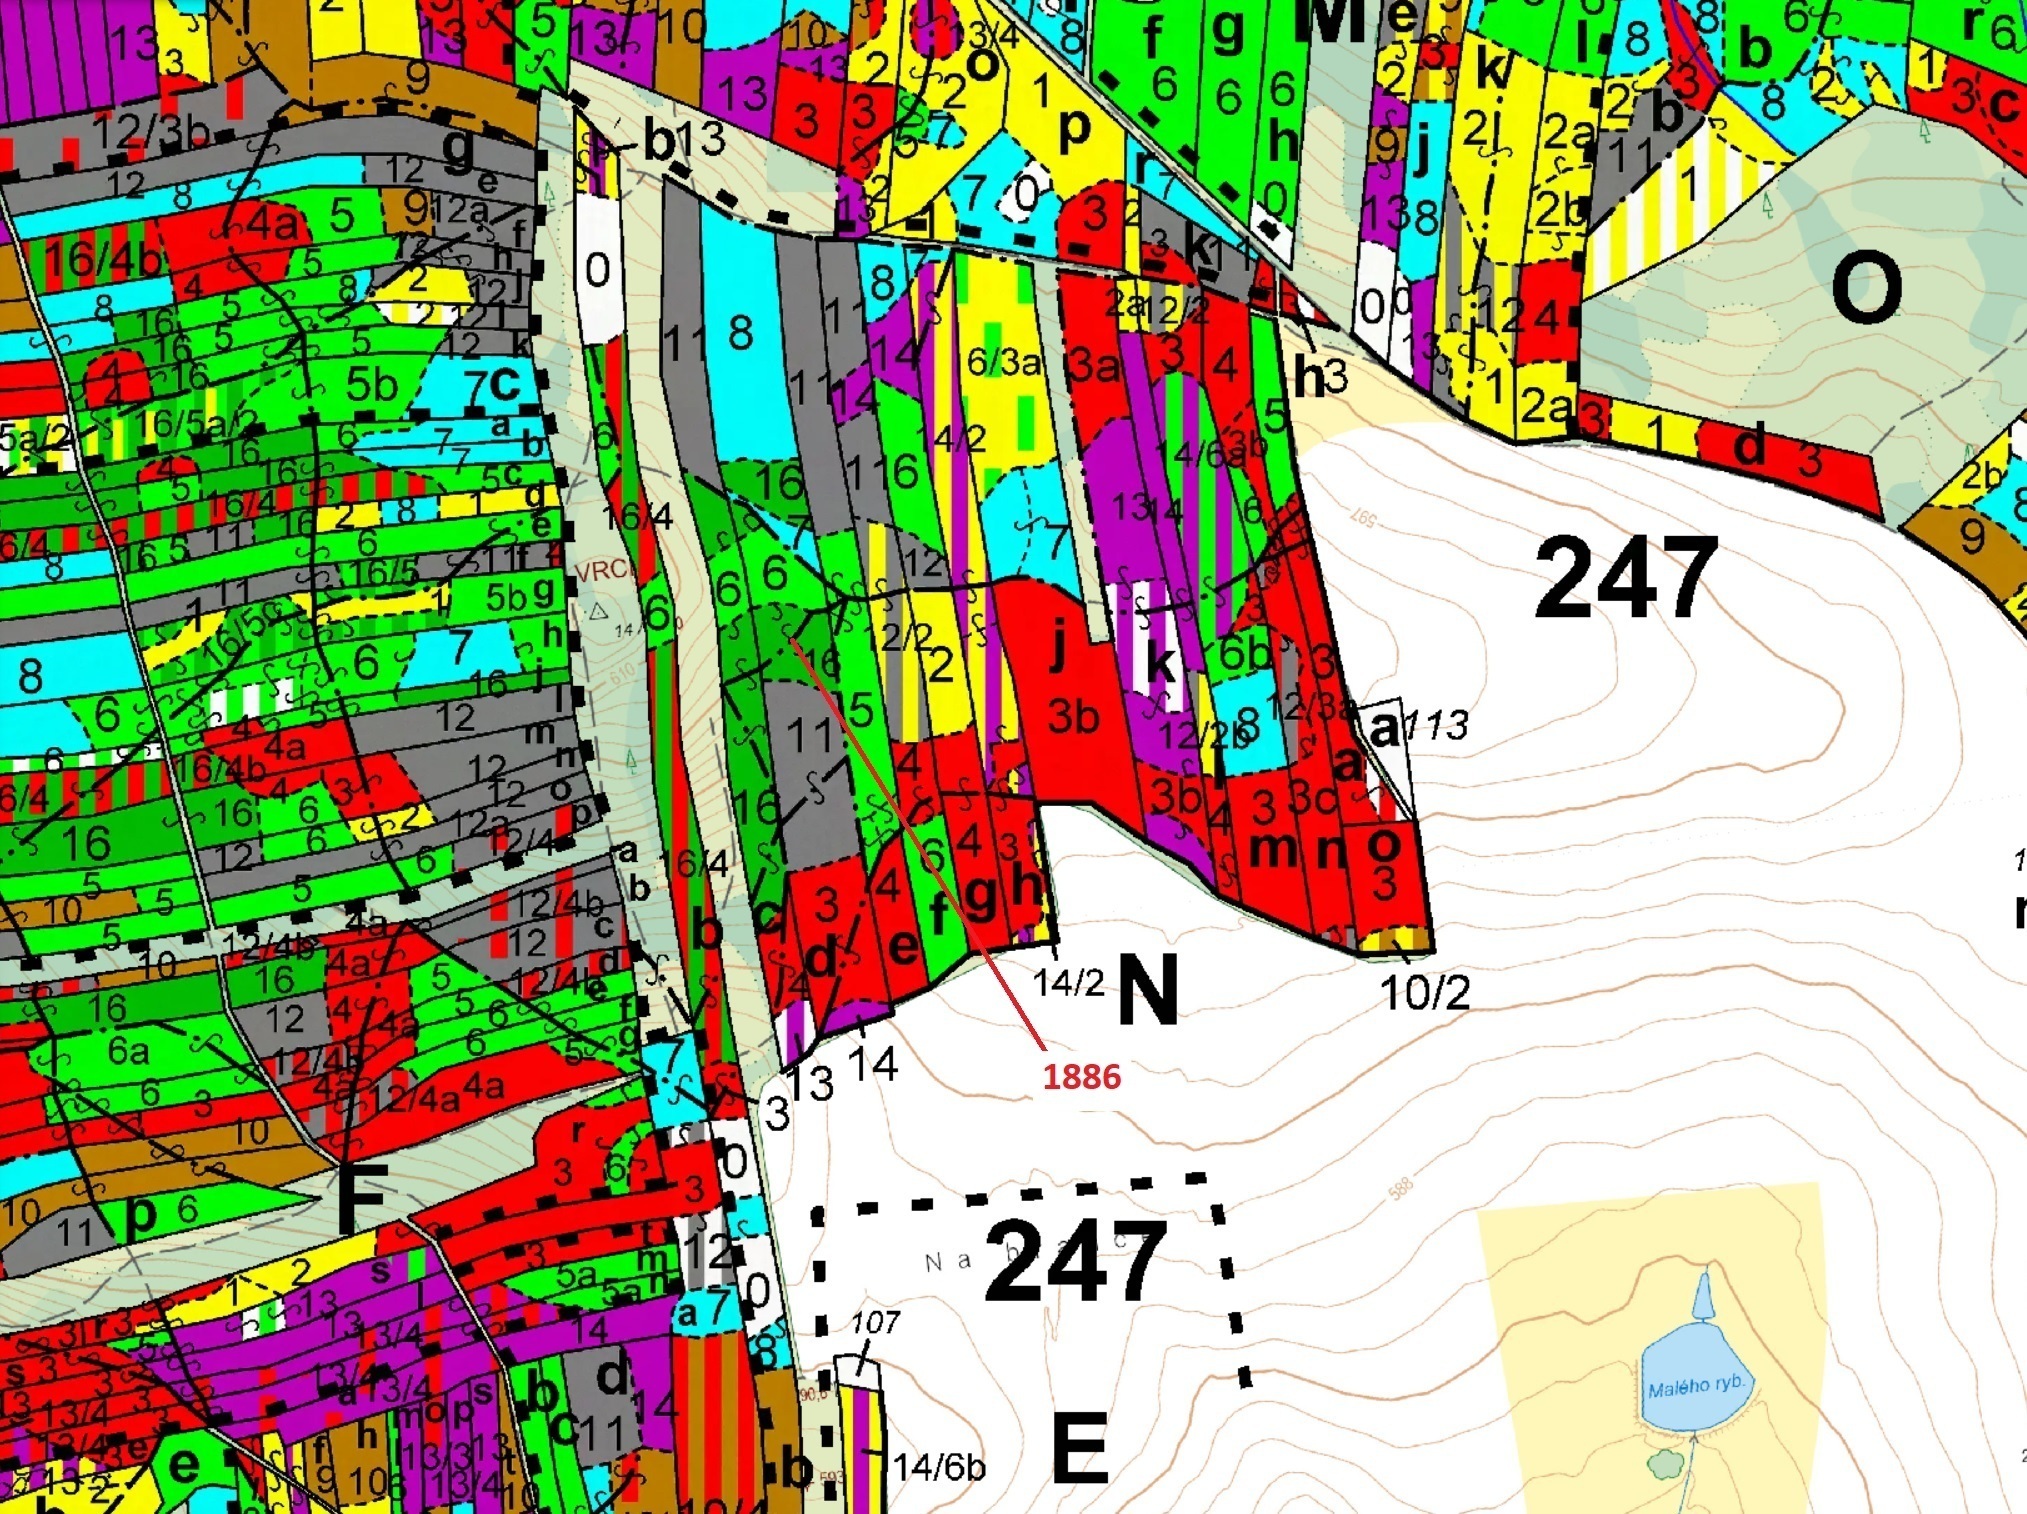Click the 14/2 label next to N
2027x1514 pixels.
pyautogui.click(x=1069, y=983)
